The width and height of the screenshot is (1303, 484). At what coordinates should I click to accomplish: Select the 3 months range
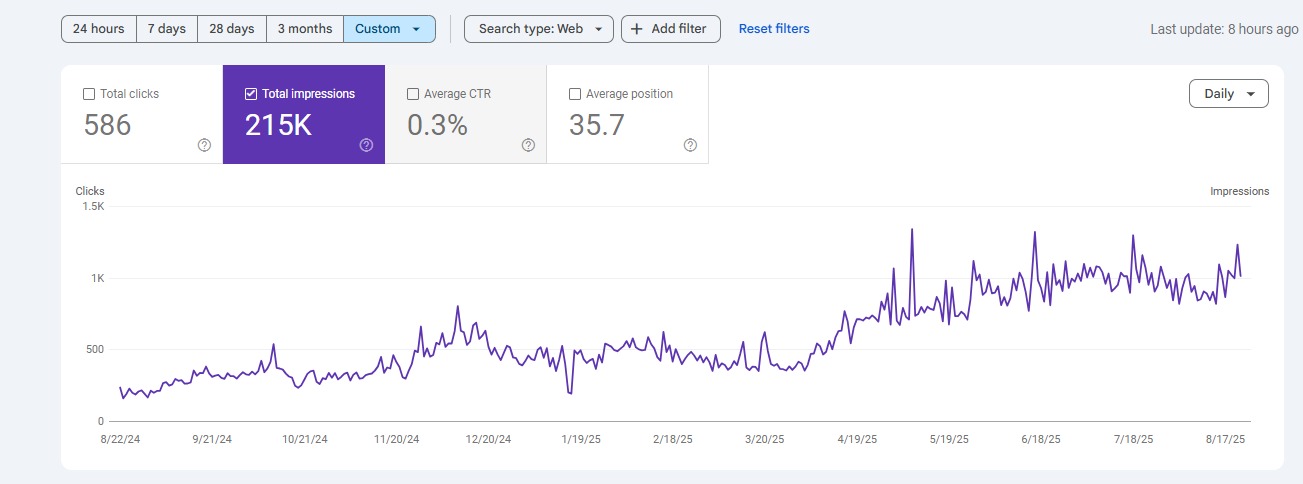pyautogui.click(x=304, y=29)
